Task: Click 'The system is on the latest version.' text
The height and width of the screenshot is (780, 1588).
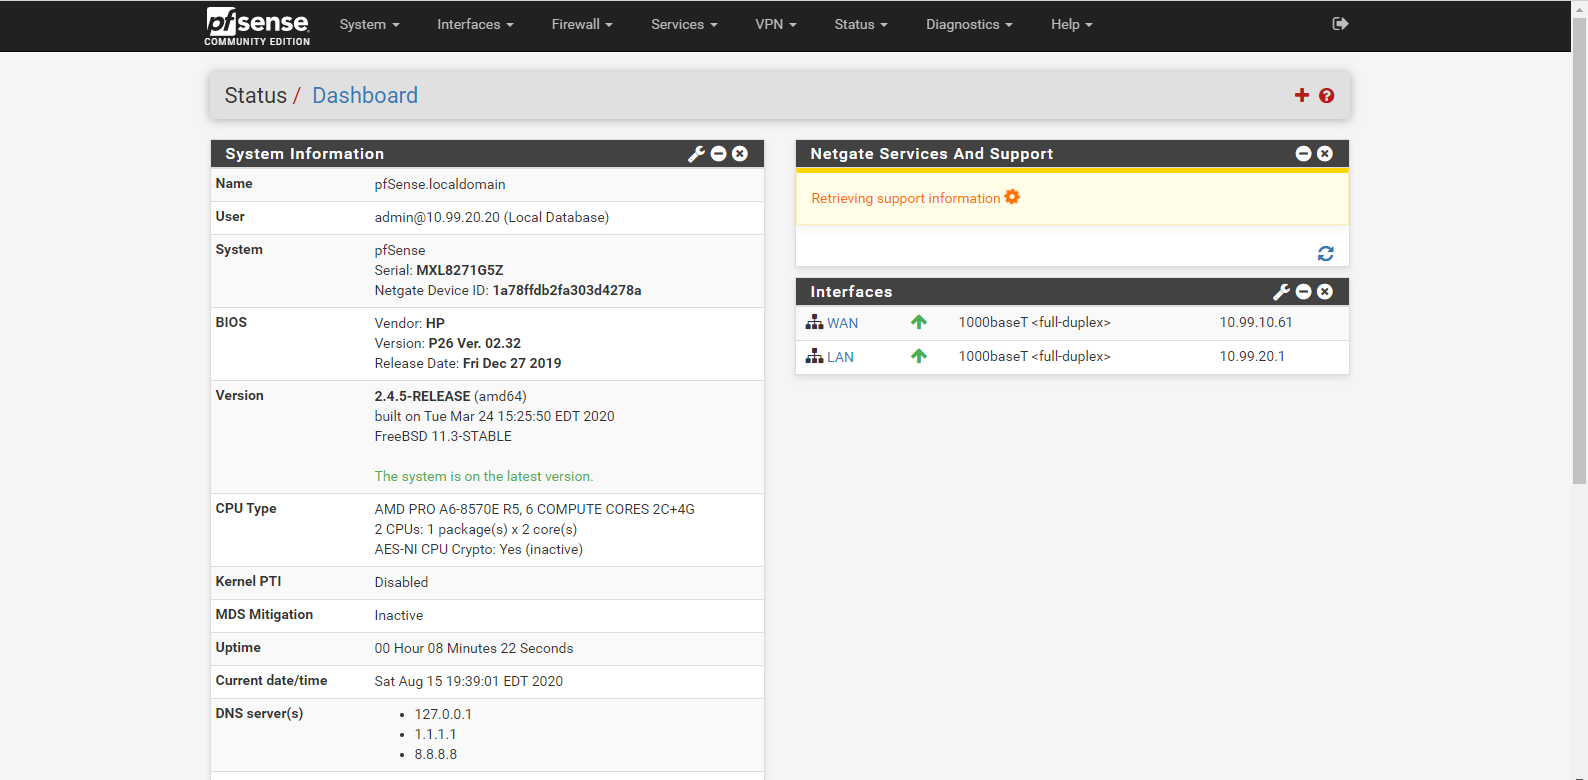Action: 484,477
